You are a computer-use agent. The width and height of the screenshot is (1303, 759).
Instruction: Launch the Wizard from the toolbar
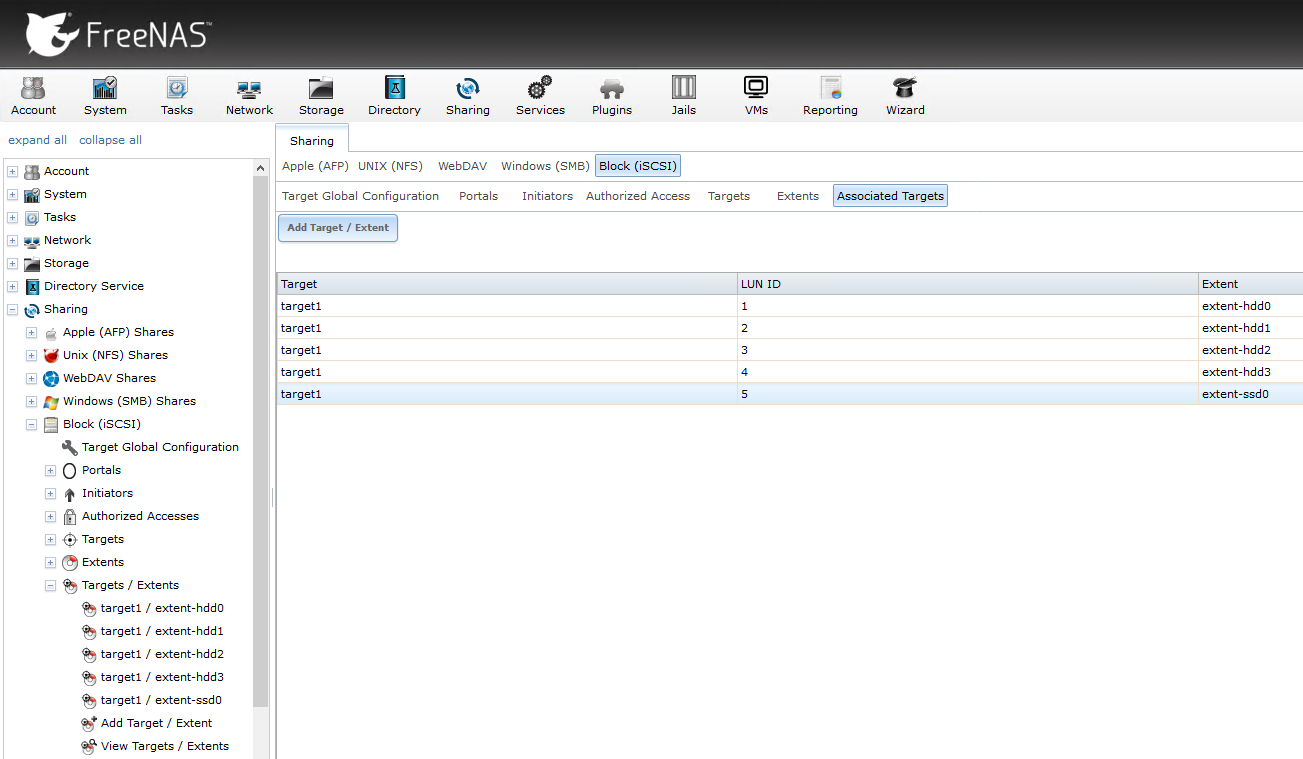click(x=904, y=95)
